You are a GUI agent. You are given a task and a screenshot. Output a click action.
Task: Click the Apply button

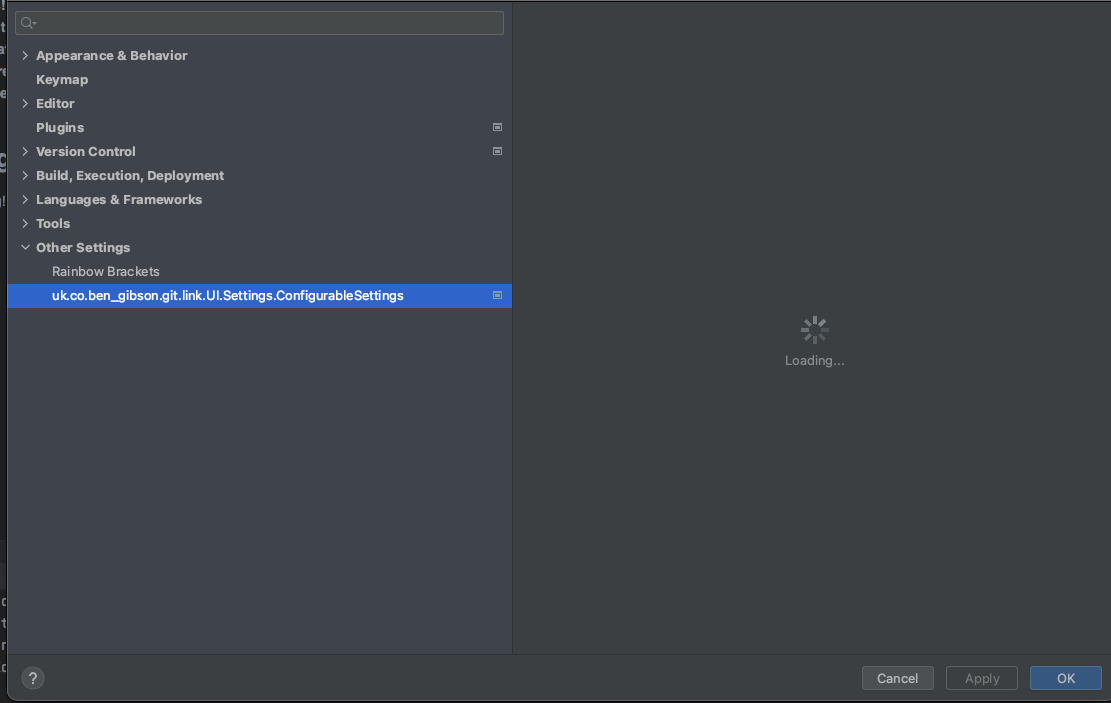coord(981,678)
